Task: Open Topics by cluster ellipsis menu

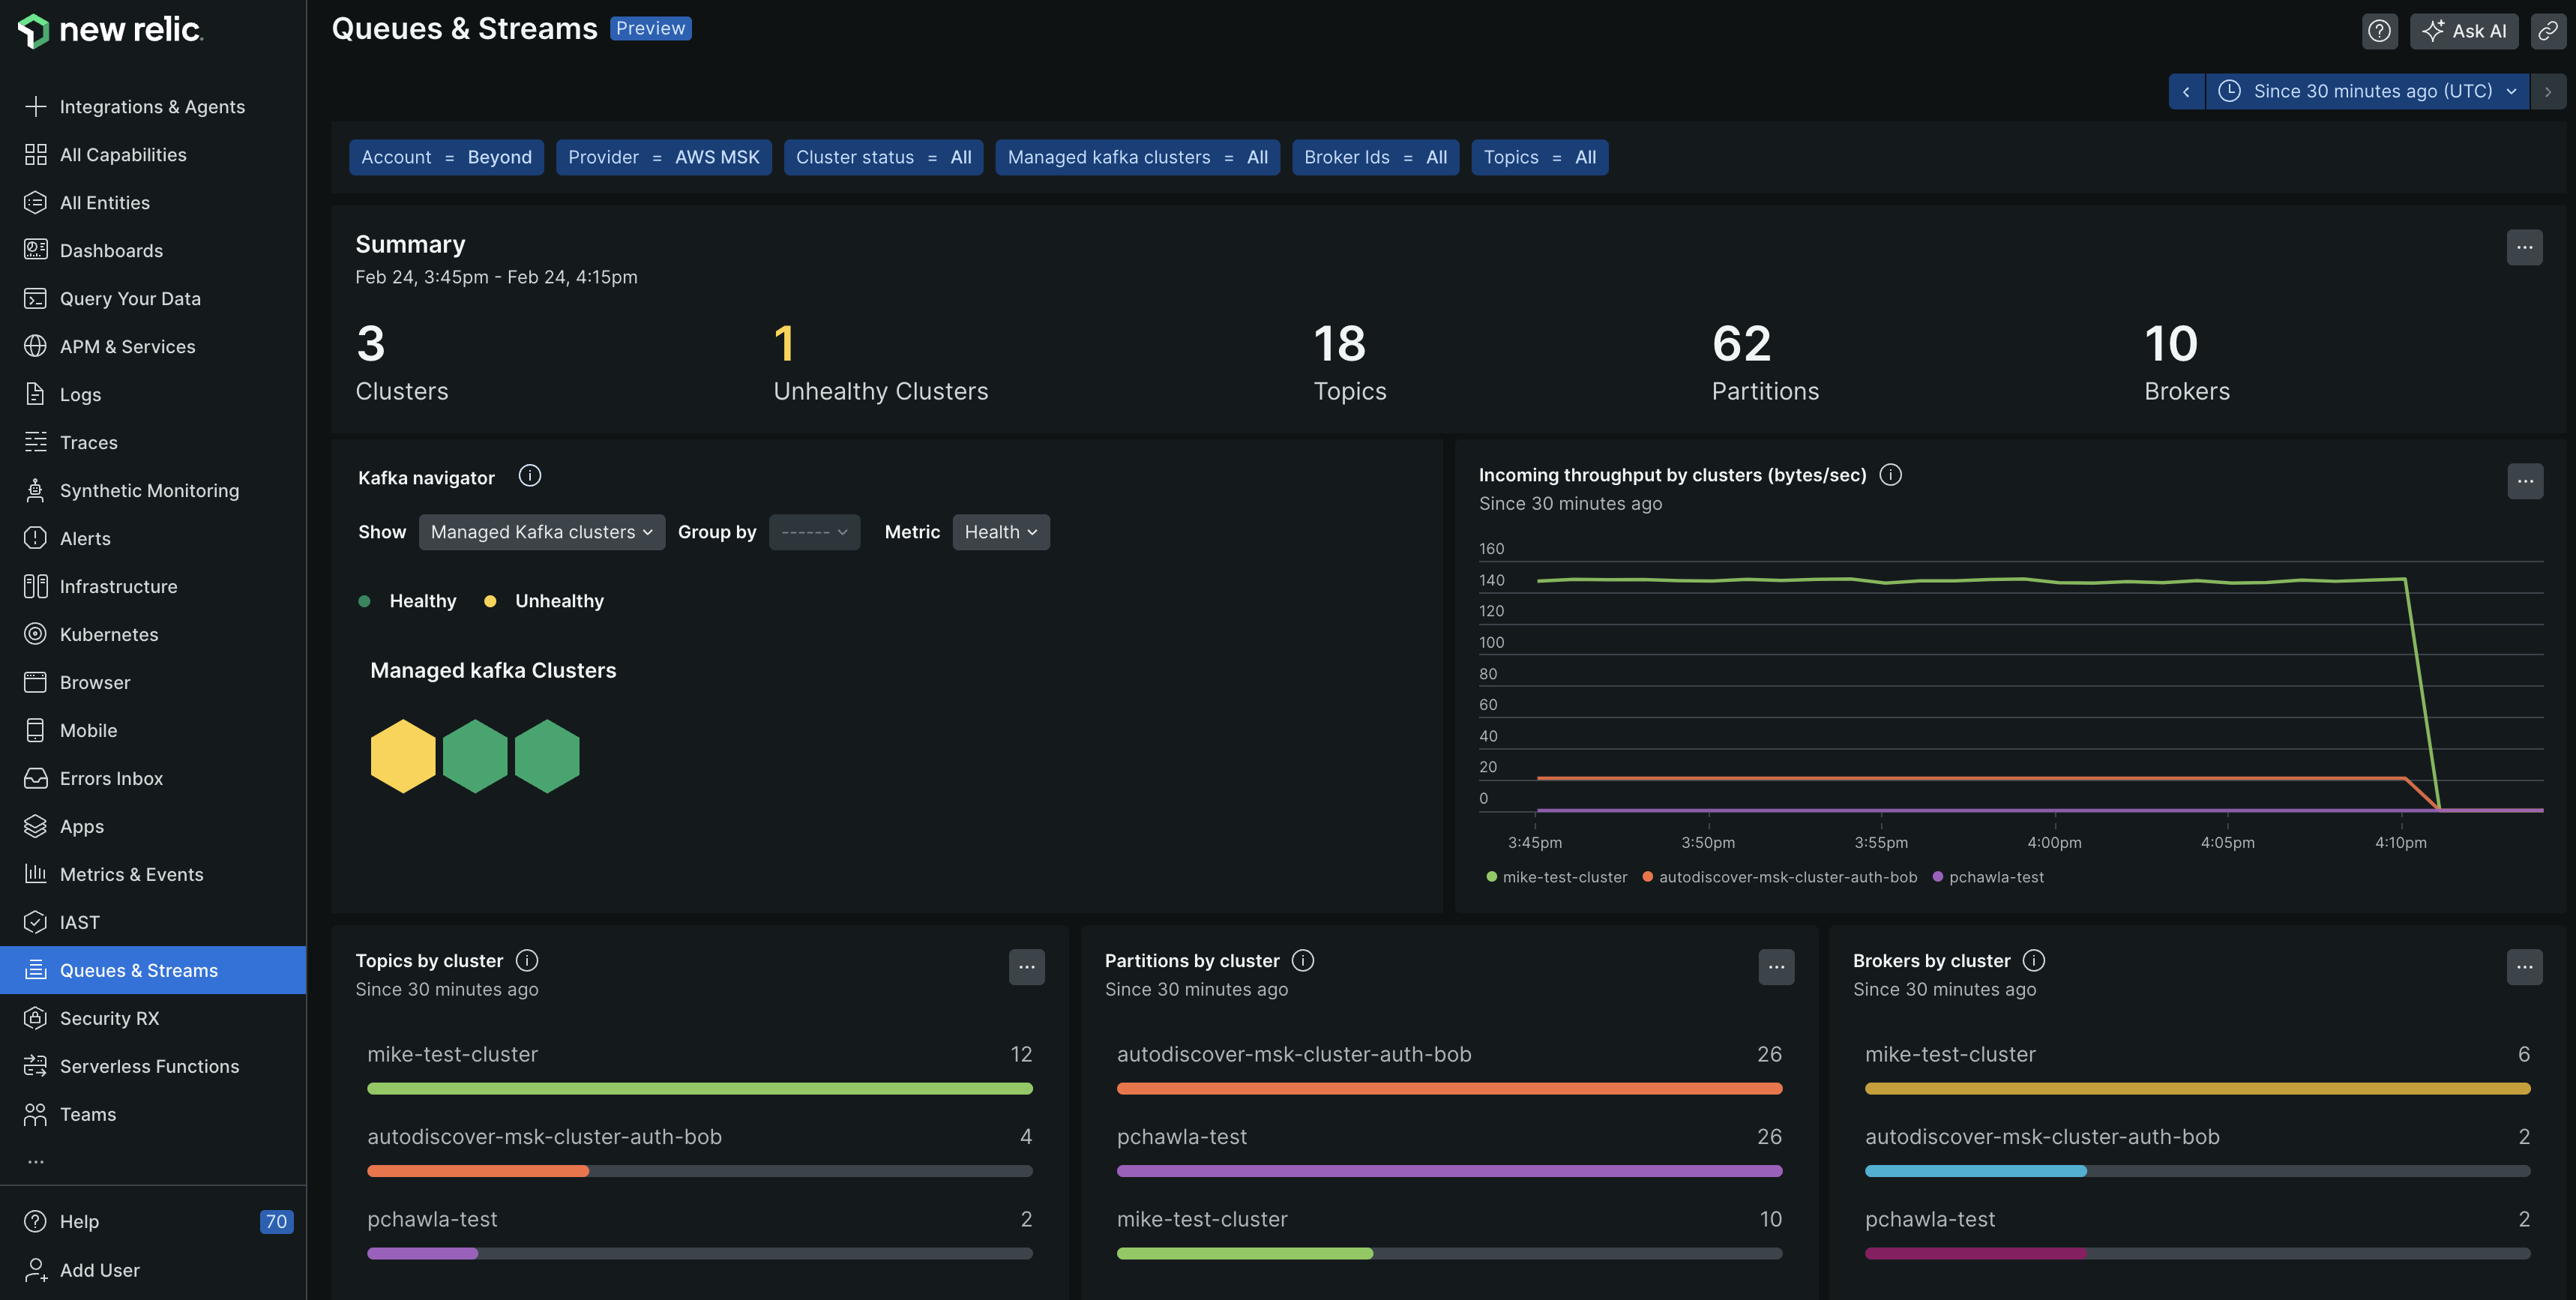Action: [1026, 967]
